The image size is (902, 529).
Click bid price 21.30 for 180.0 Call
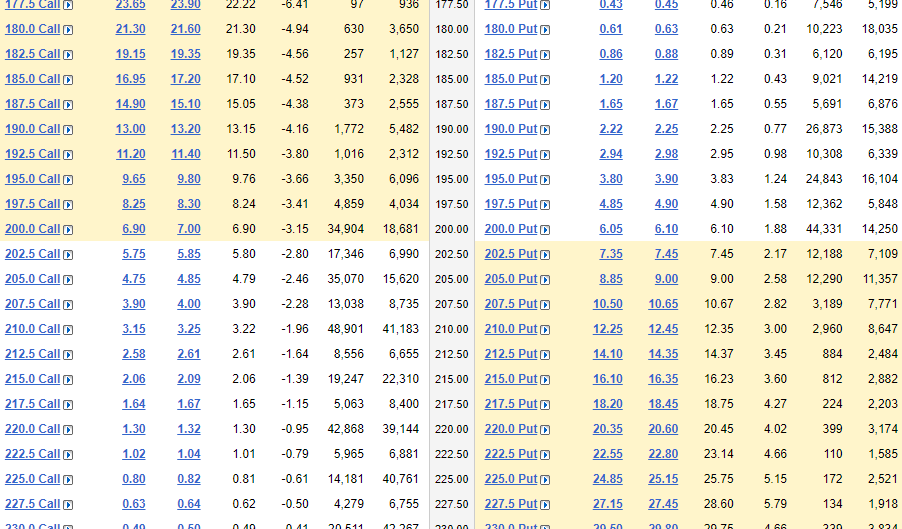click(x=131, y=29)
